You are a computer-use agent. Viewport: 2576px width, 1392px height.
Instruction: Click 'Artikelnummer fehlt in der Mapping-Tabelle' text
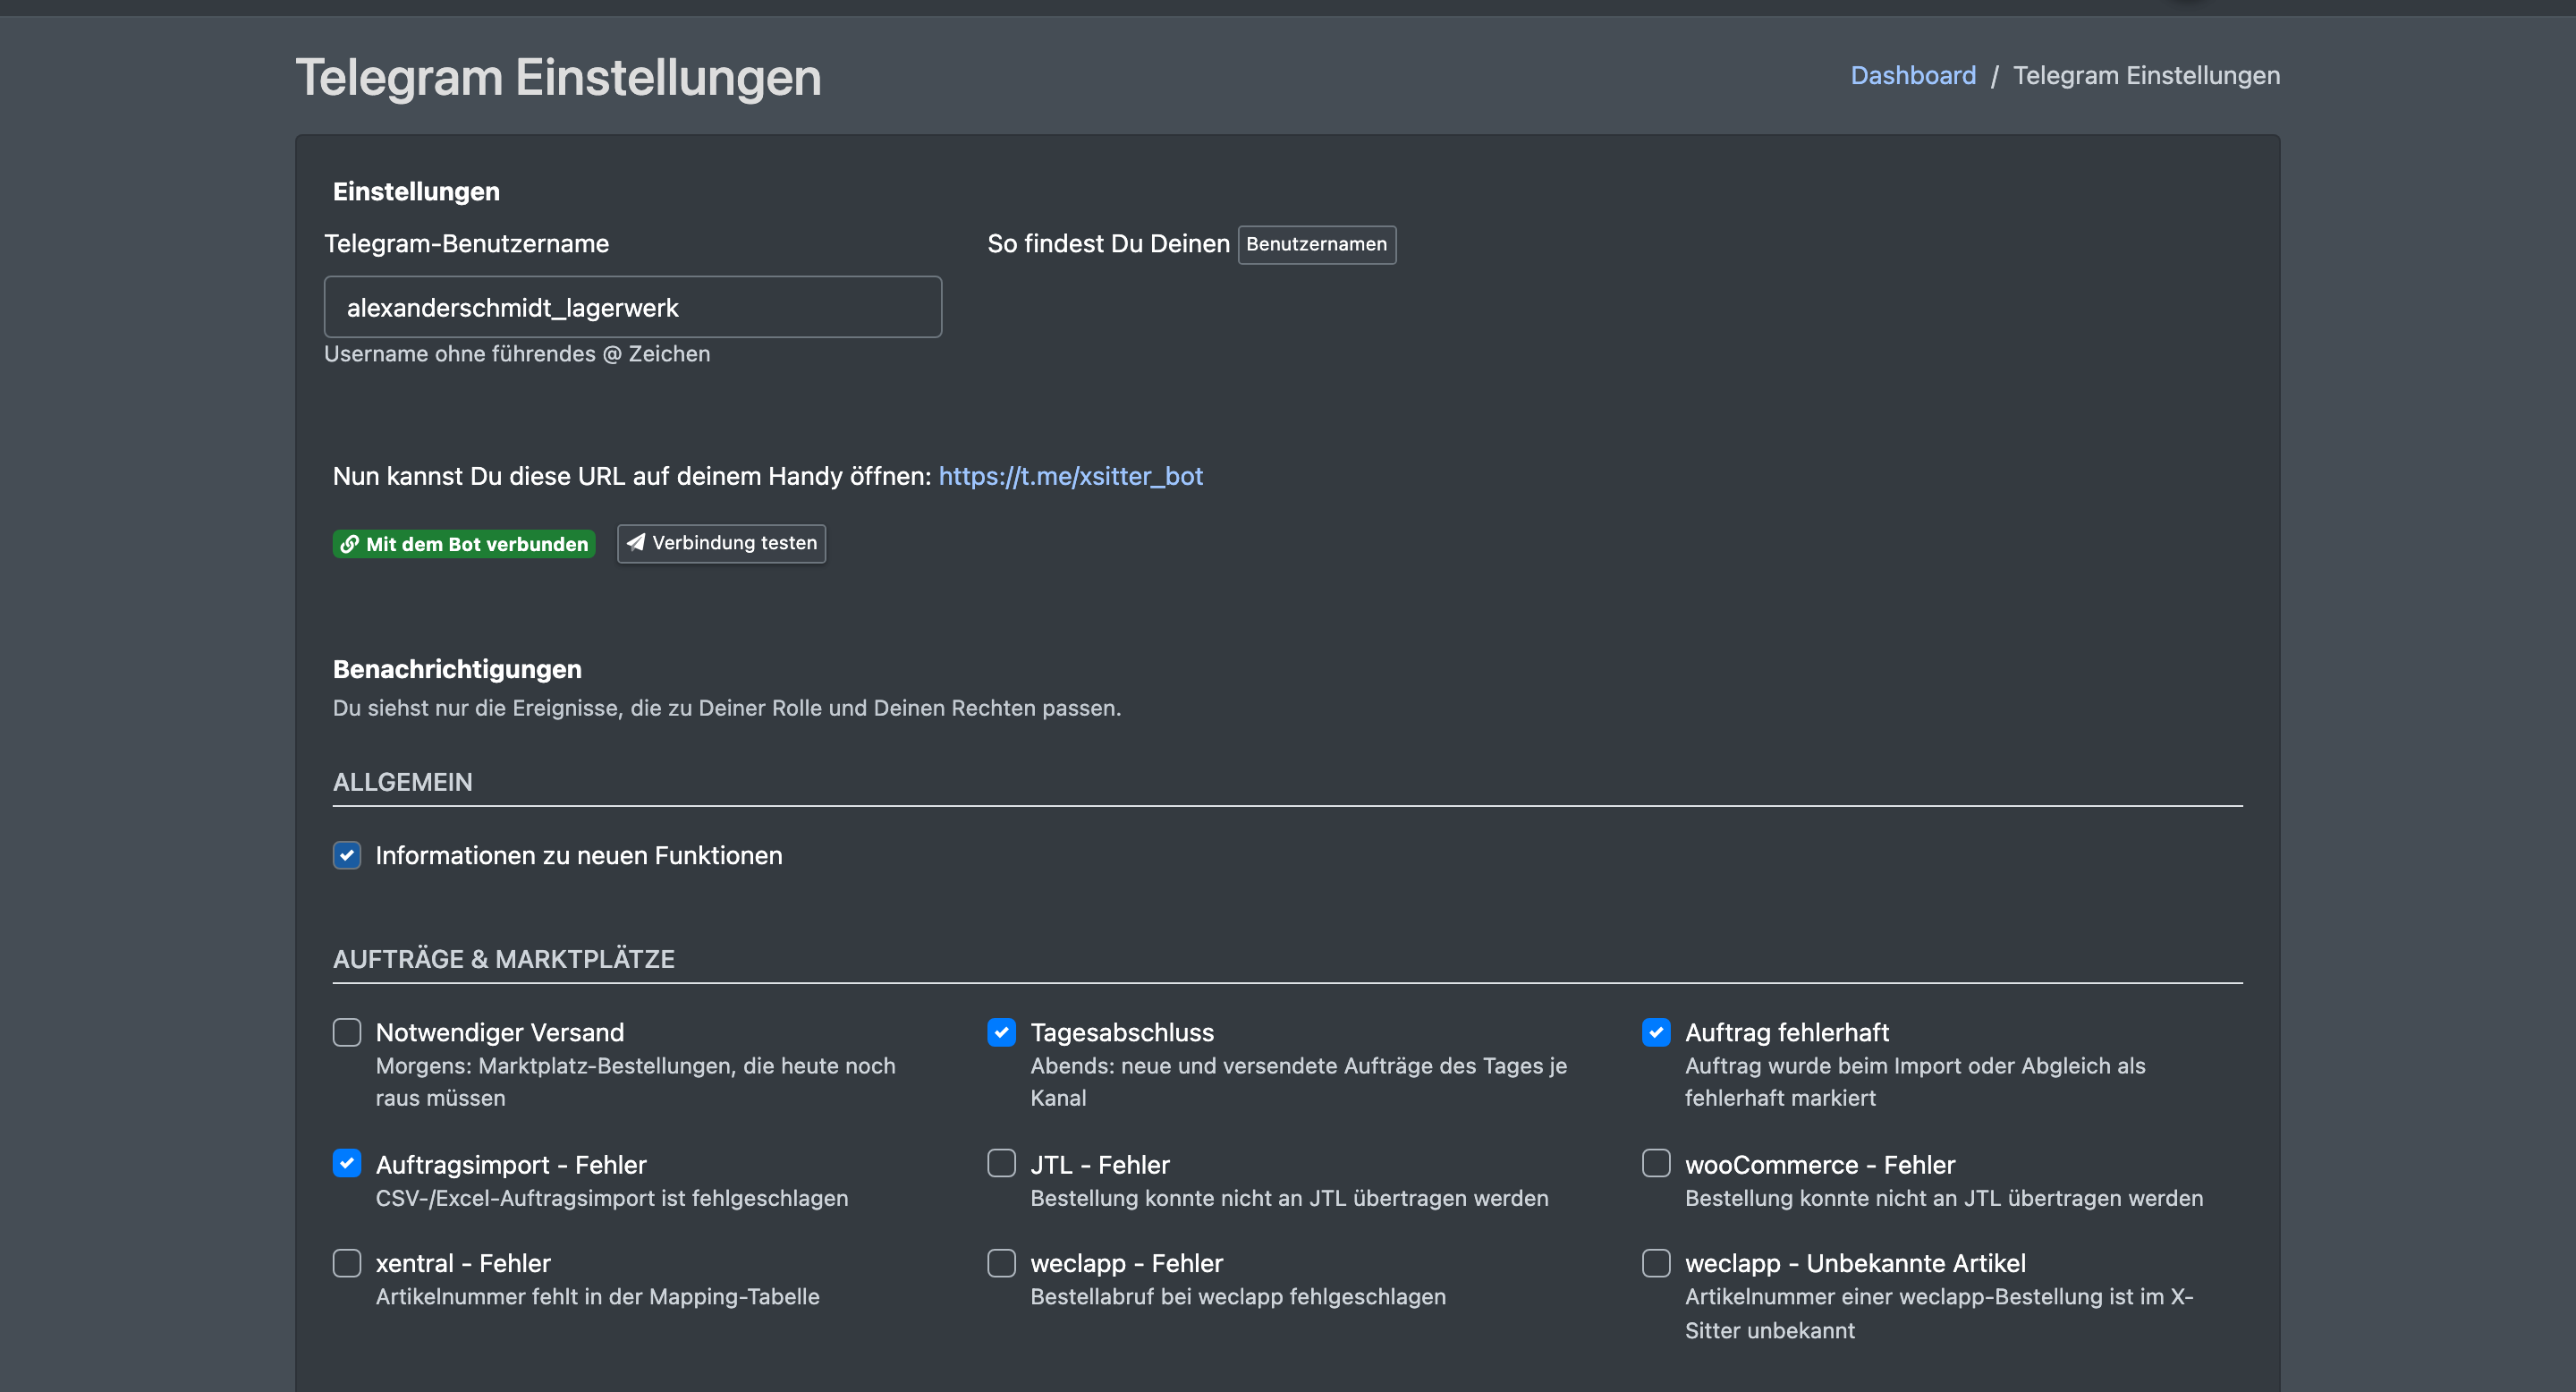click(x=598, y=1296)
